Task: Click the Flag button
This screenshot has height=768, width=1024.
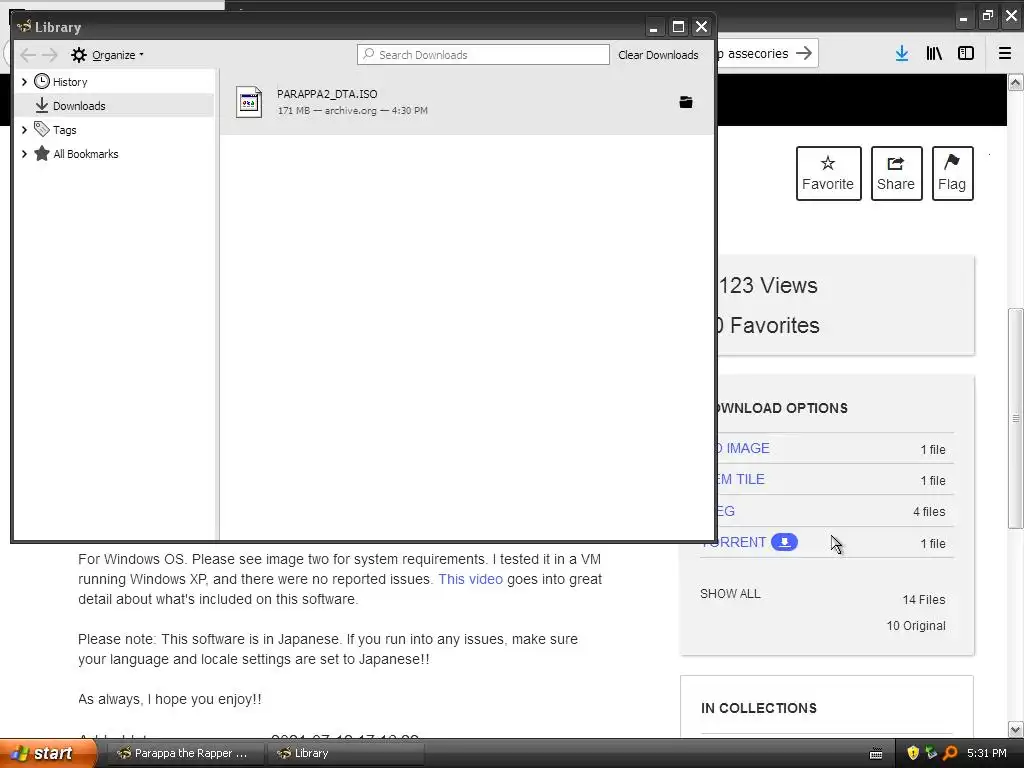Action: [952, 173]
